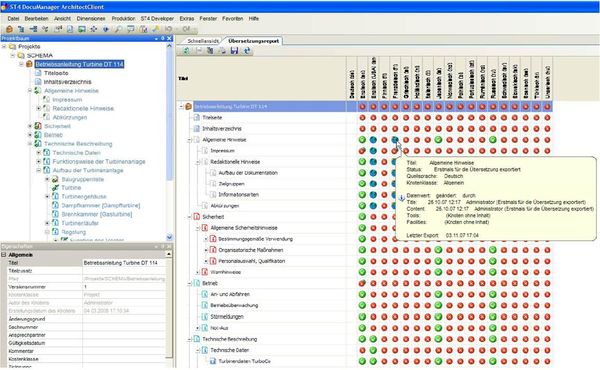
Task: Click the first green dot in Not-Aus row
Action: click(x=362, y=328)
